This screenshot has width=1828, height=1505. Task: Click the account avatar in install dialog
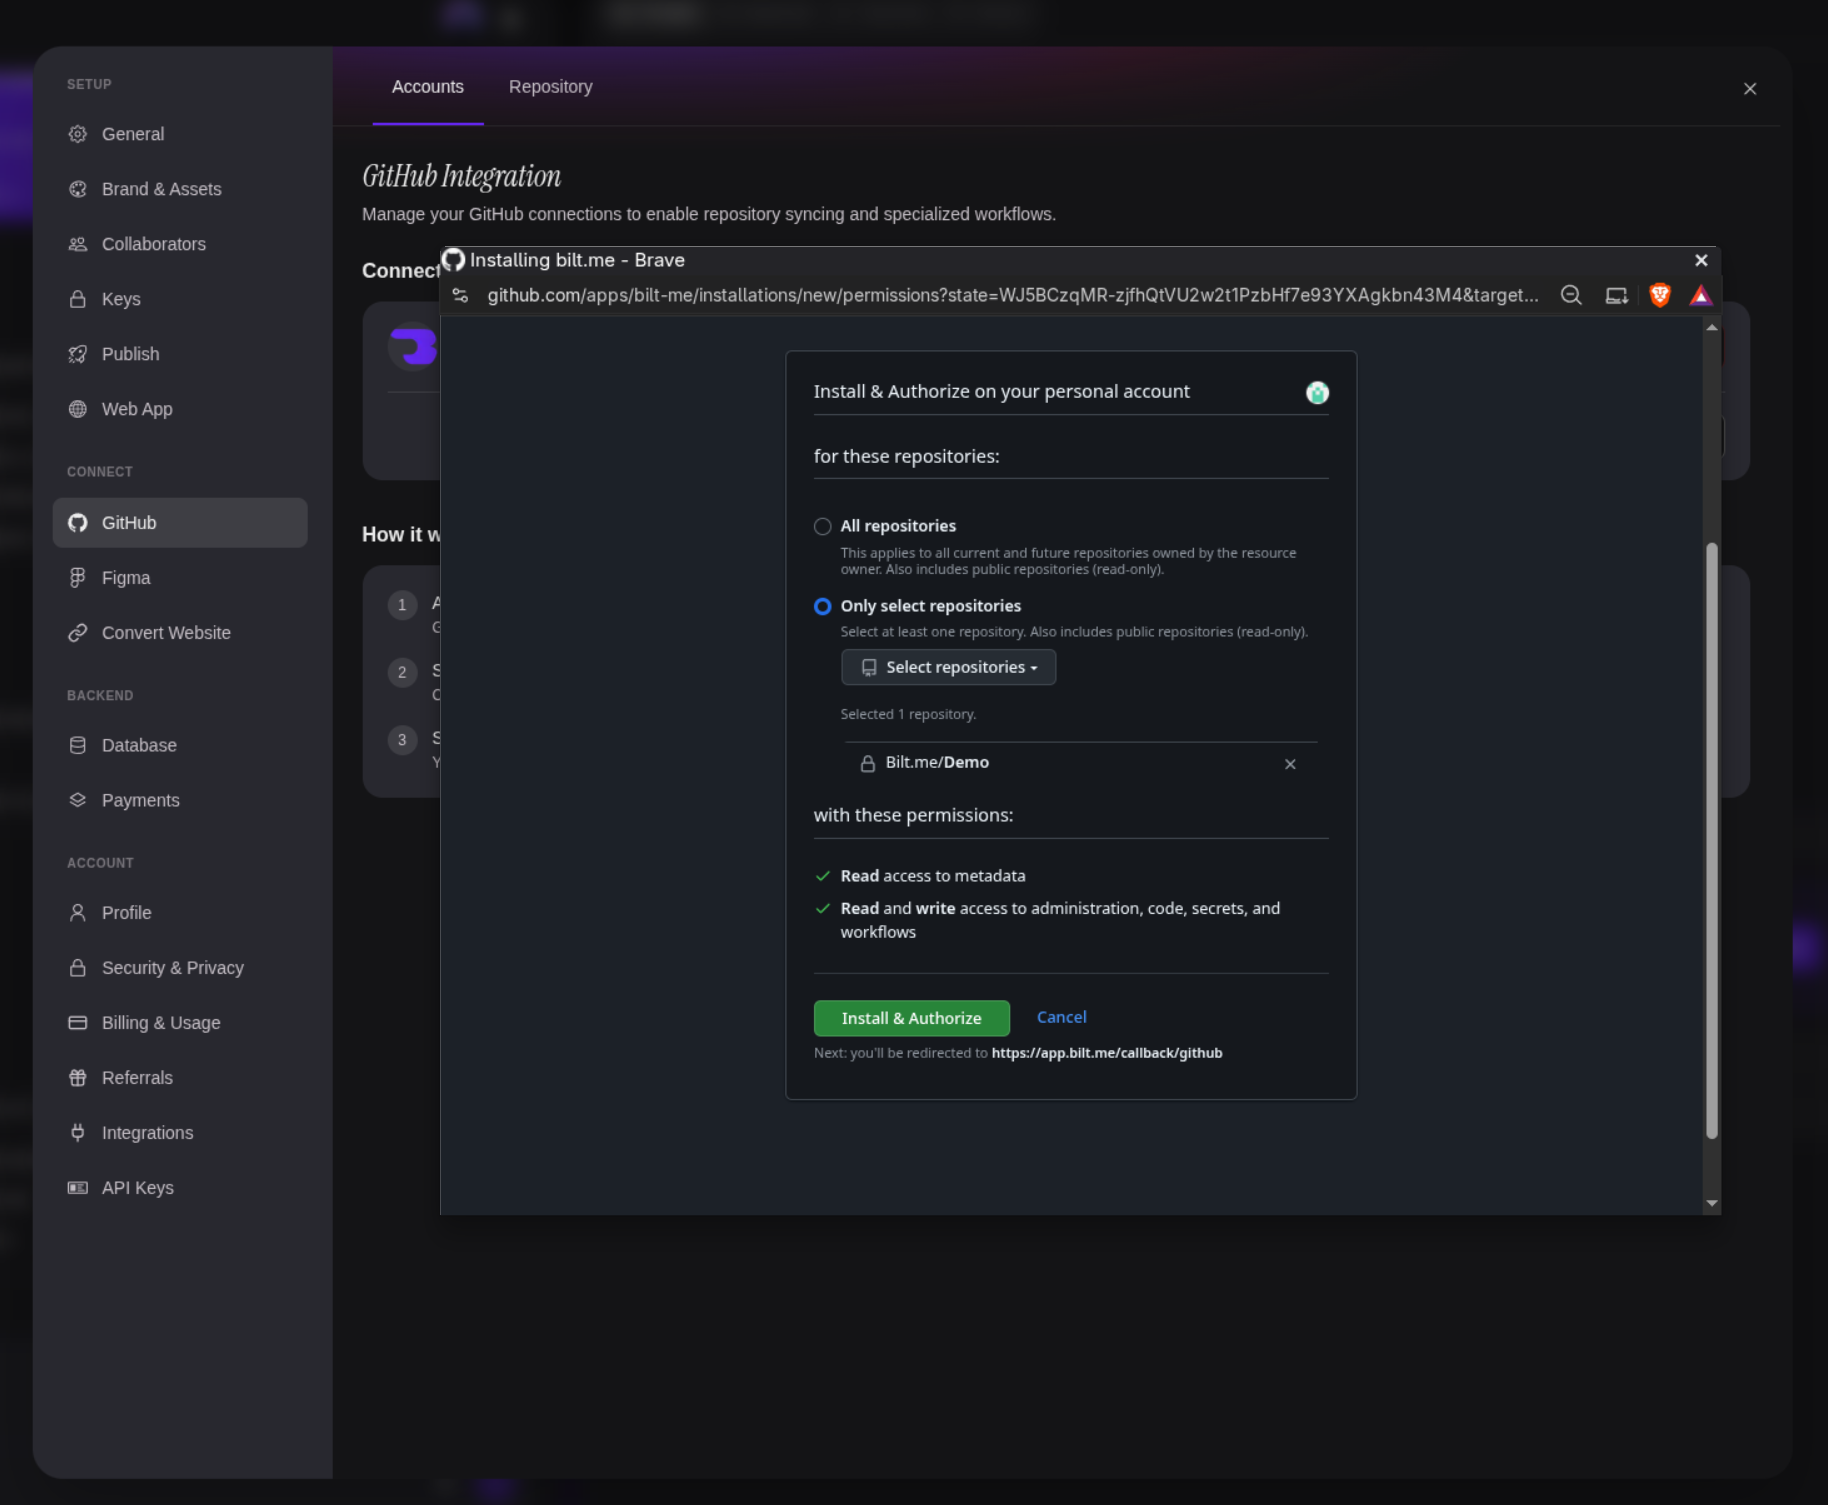pos(1317,392)
